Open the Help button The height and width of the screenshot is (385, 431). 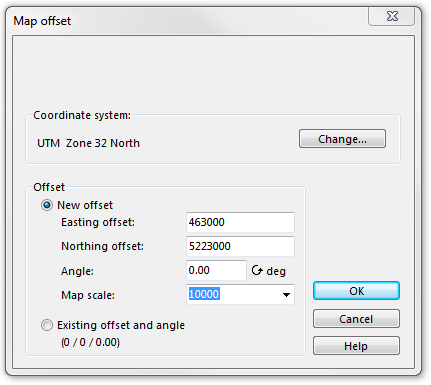356,346
